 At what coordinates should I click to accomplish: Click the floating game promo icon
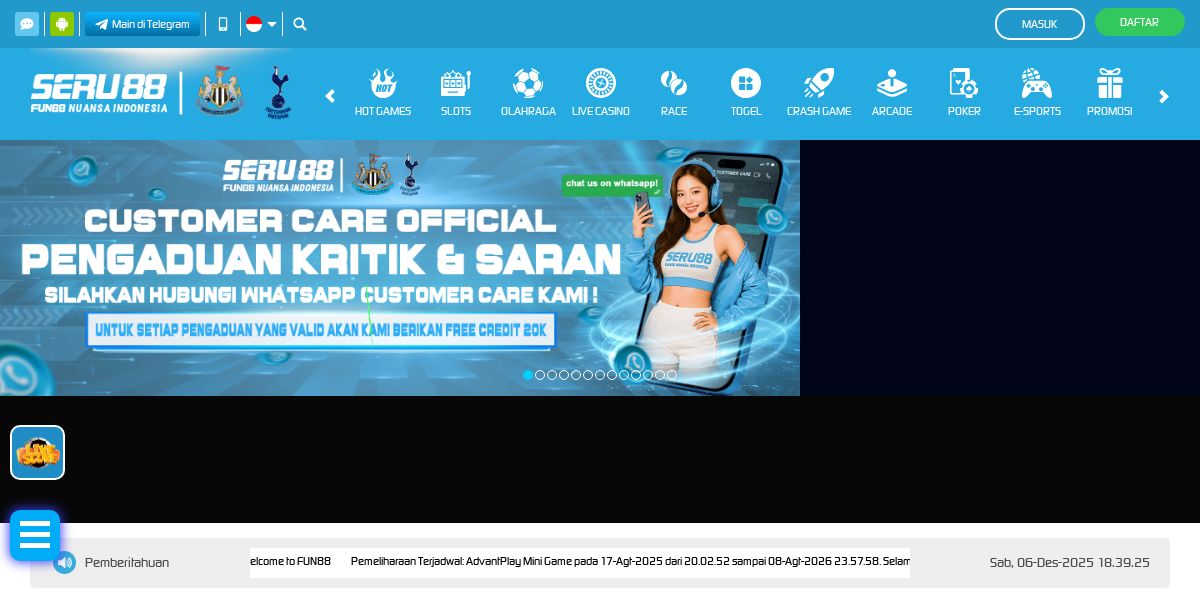coord(38,453)
